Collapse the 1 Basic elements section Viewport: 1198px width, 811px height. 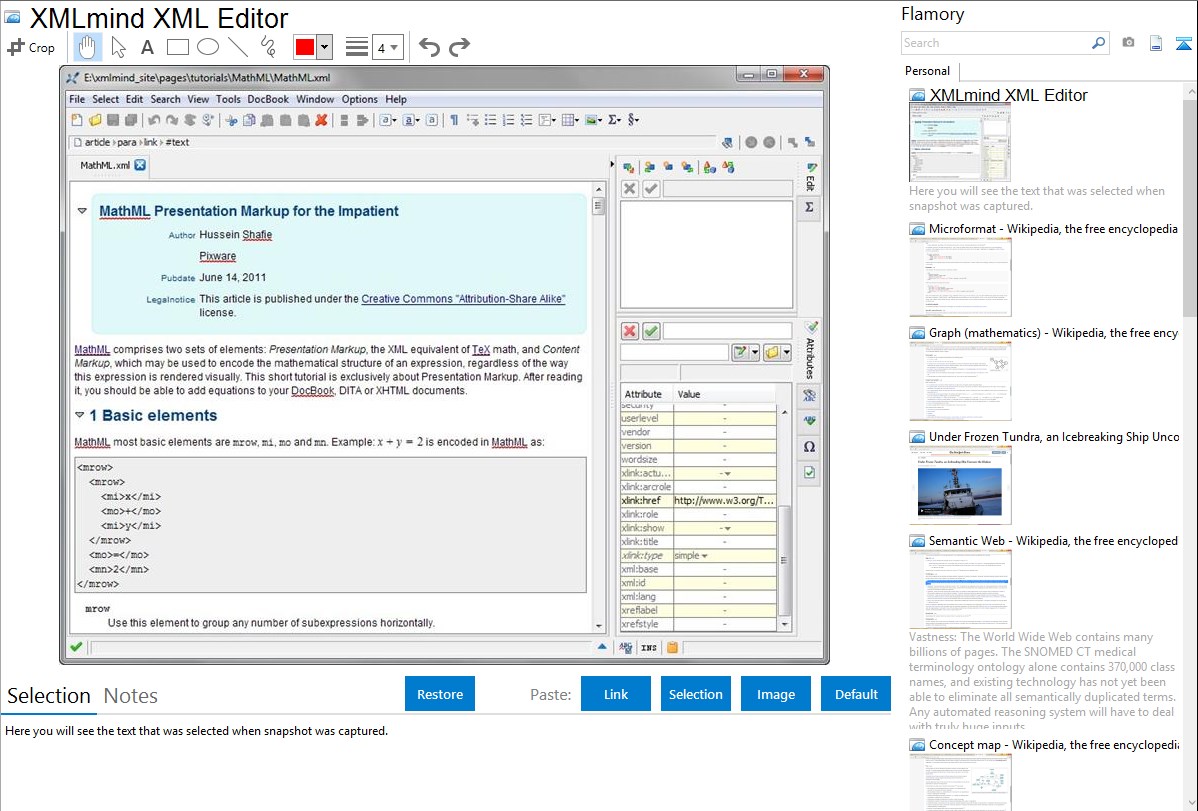[x=79, y=415]
